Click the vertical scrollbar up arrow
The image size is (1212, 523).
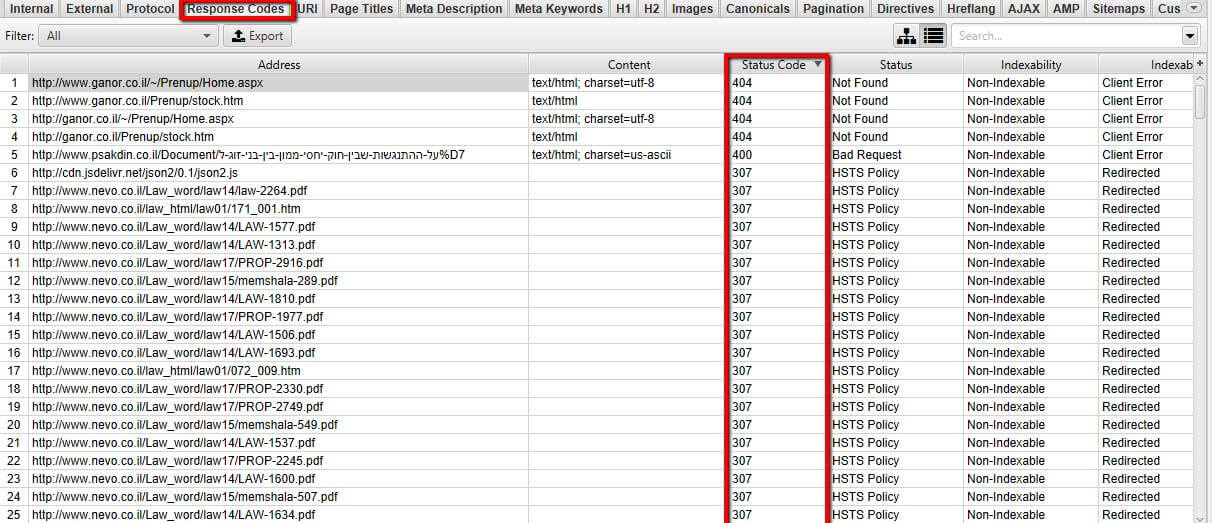point(1200,80)
